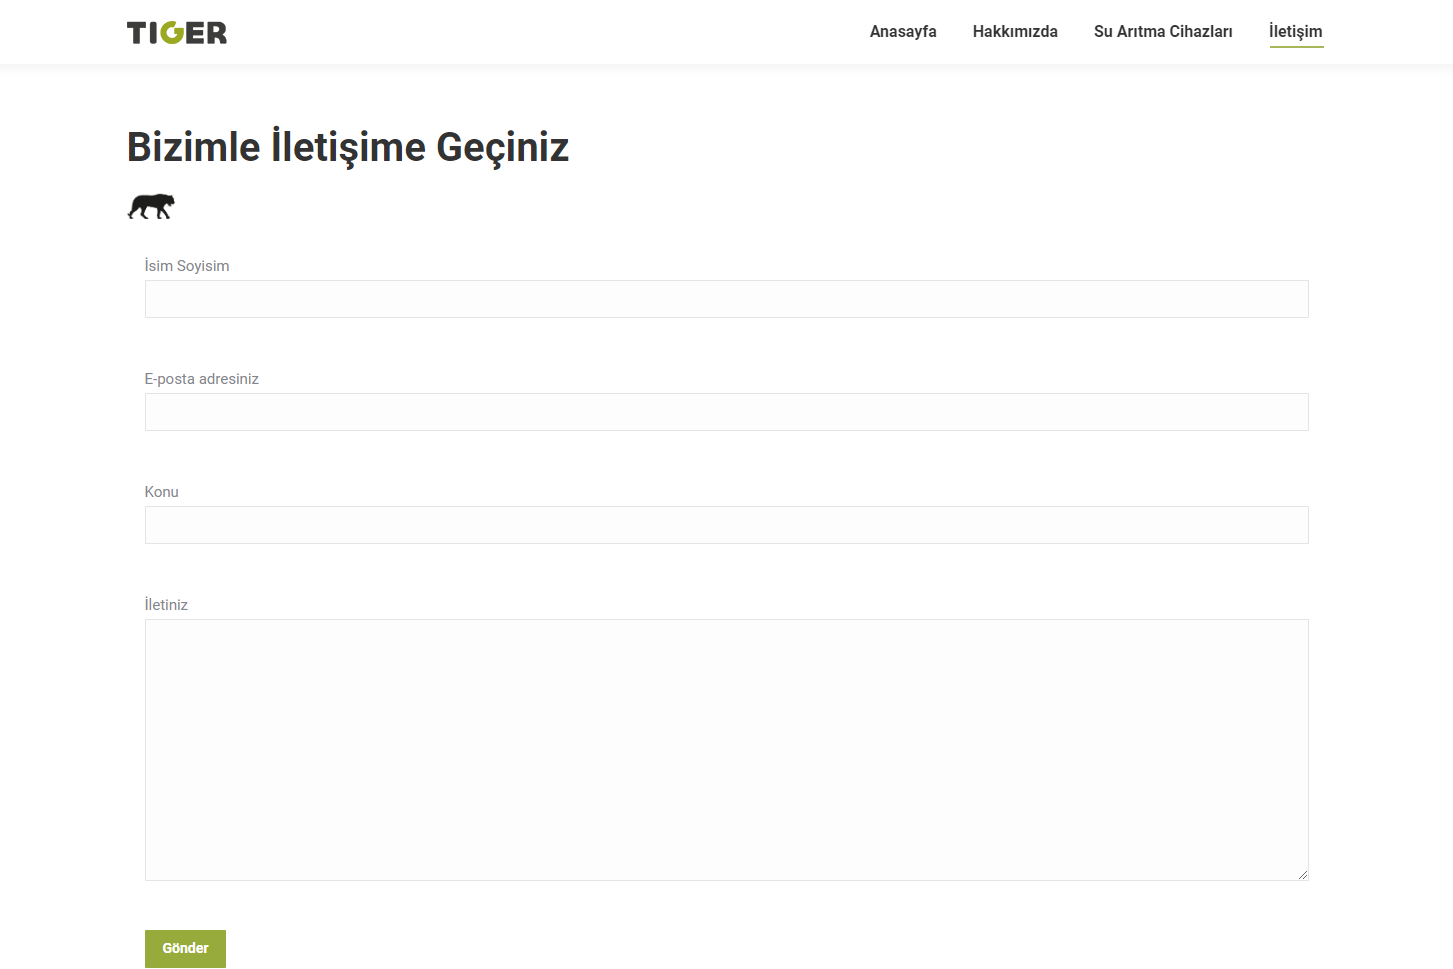
Task: Grab the message textarea resize handle
Action: coord(1302,874)
